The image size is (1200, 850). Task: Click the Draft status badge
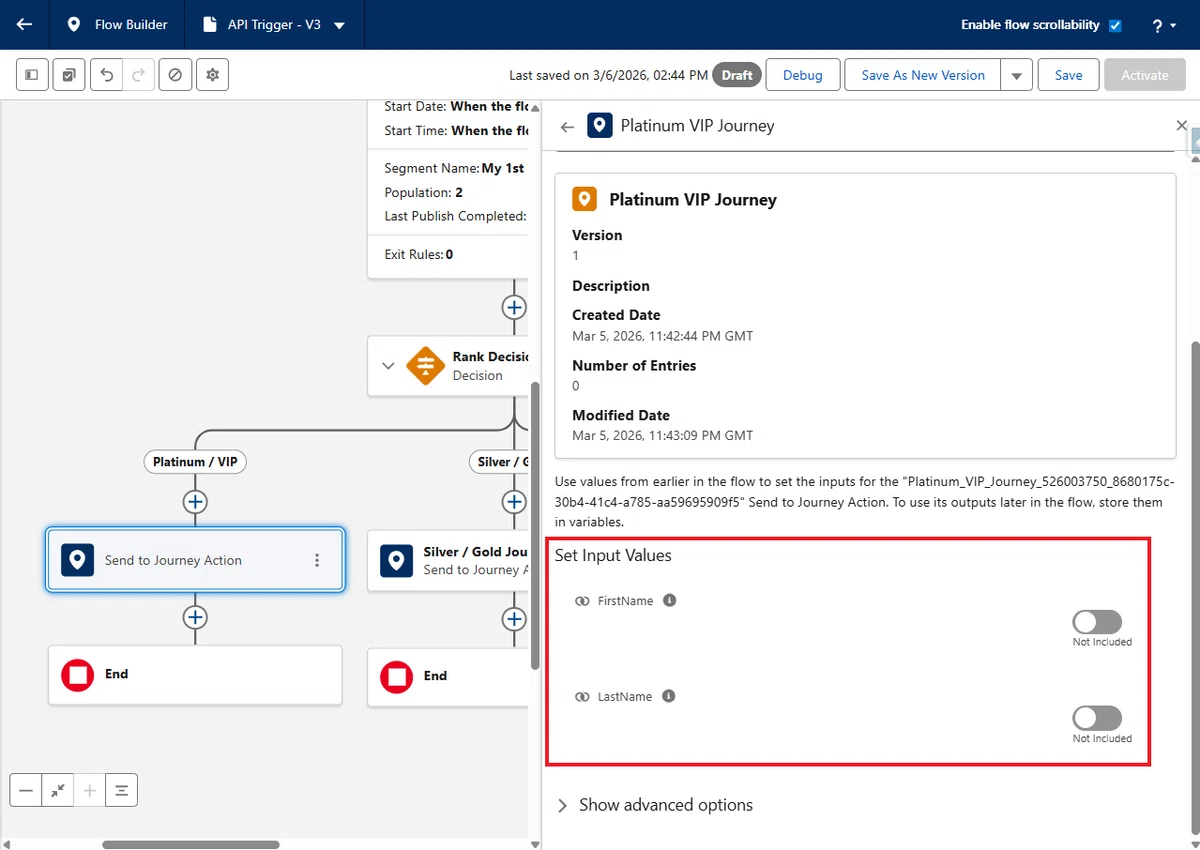(x=737, y=75)
